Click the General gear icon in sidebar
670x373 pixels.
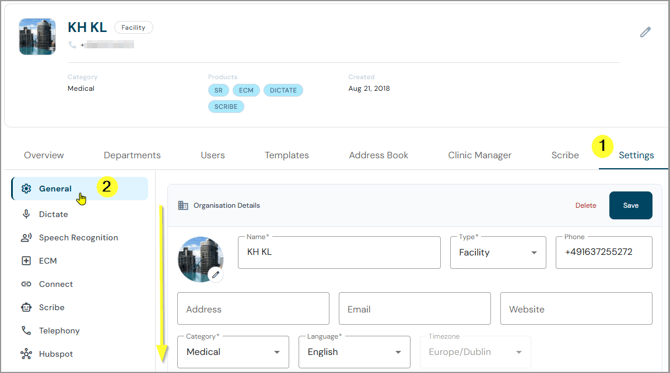(x=26, y=188)
